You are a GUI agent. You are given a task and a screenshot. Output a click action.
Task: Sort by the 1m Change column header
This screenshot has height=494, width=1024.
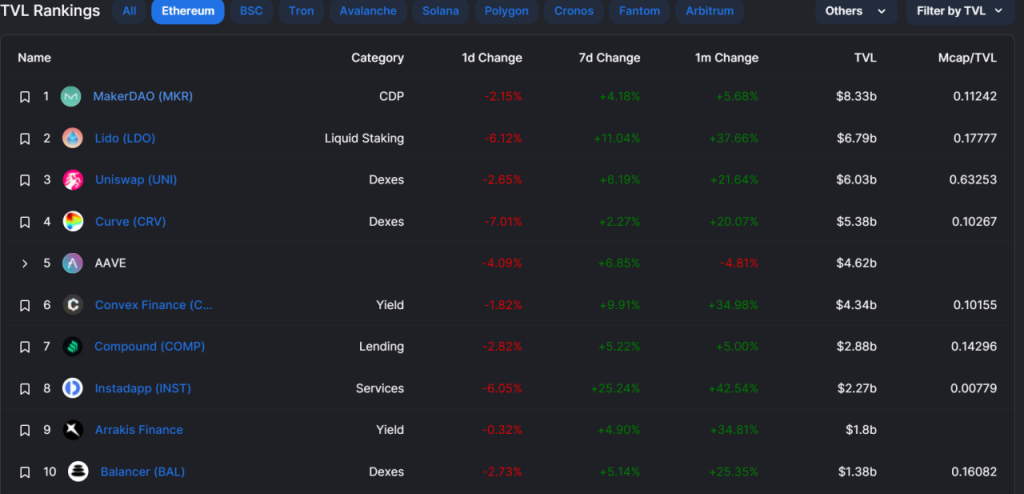click(727, 58)
